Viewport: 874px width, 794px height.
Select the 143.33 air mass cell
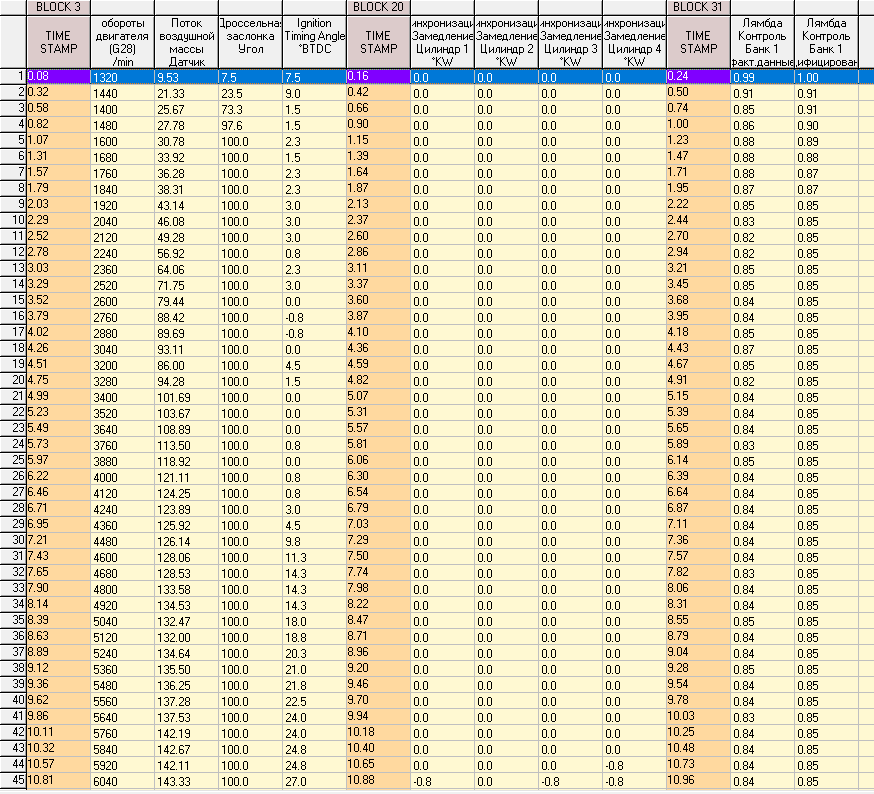186,780
